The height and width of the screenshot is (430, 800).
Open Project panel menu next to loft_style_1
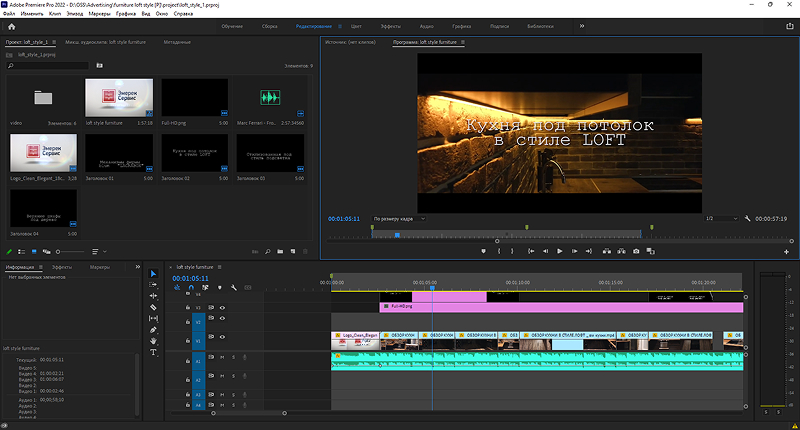tap(54, 42)
